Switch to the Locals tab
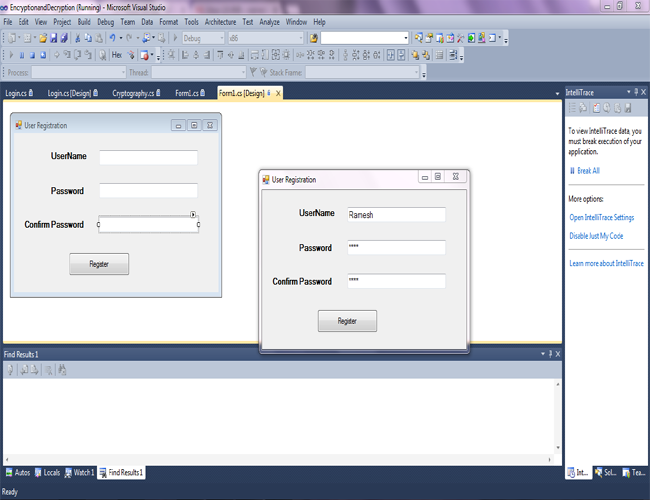 coord(47,473)
